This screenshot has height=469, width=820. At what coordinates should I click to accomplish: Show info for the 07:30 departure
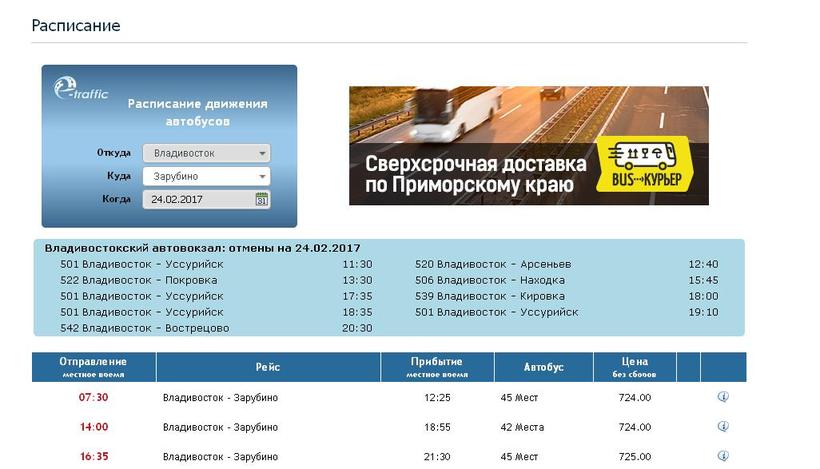(723, 397)
